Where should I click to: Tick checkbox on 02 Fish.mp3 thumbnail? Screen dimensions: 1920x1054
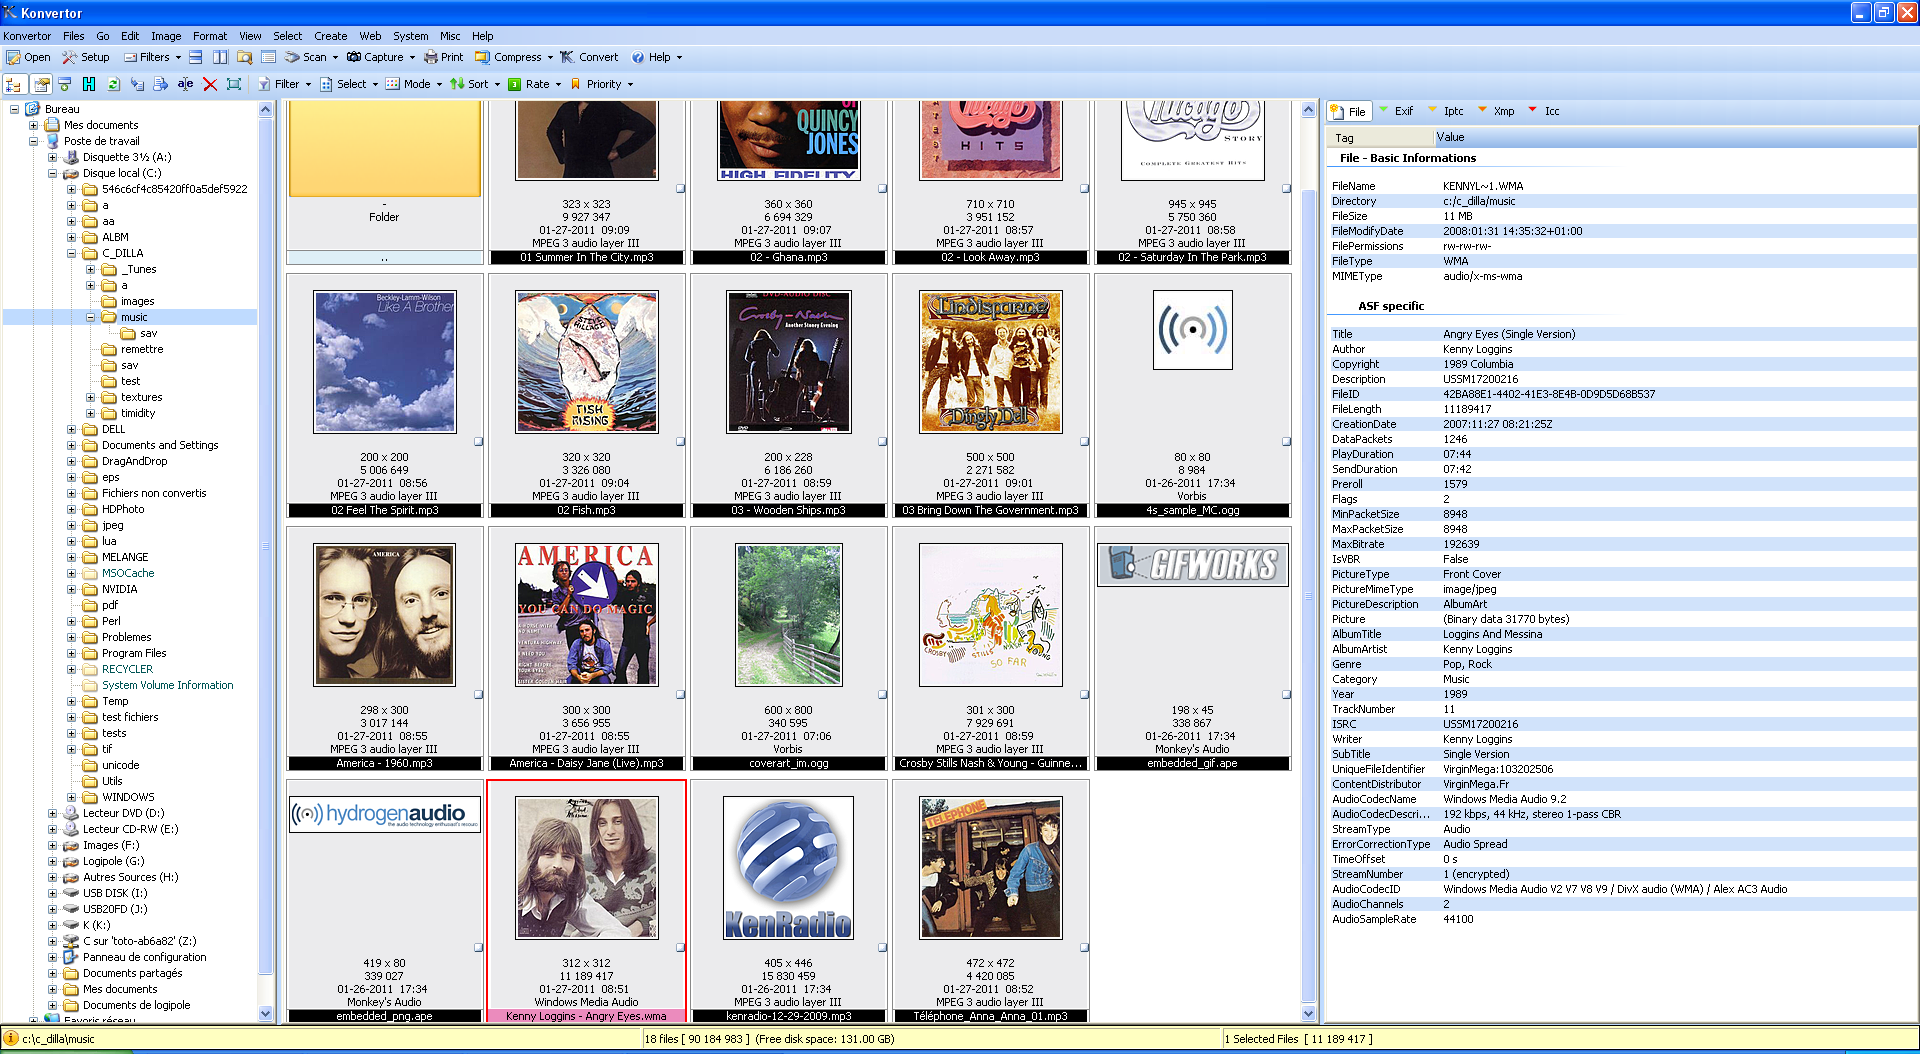pyautogui.click(x=681, y=441)
